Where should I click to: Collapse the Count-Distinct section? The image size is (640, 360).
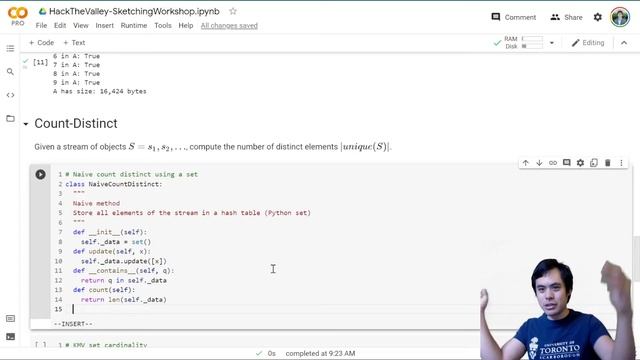(26, 124)
